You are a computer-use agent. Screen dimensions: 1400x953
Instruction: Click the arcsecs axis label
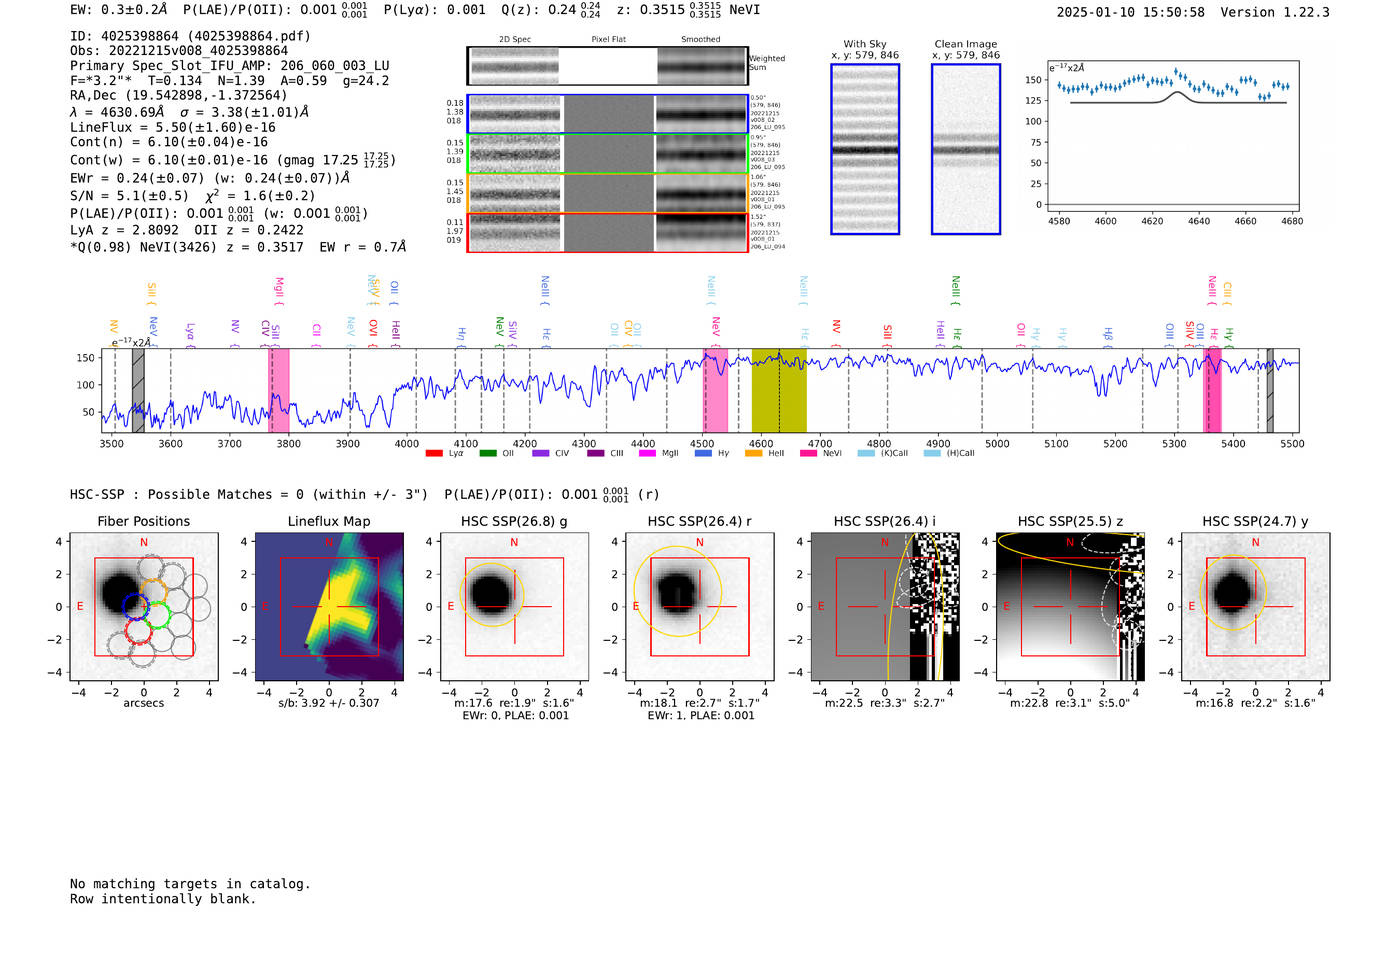click(144, 703)
